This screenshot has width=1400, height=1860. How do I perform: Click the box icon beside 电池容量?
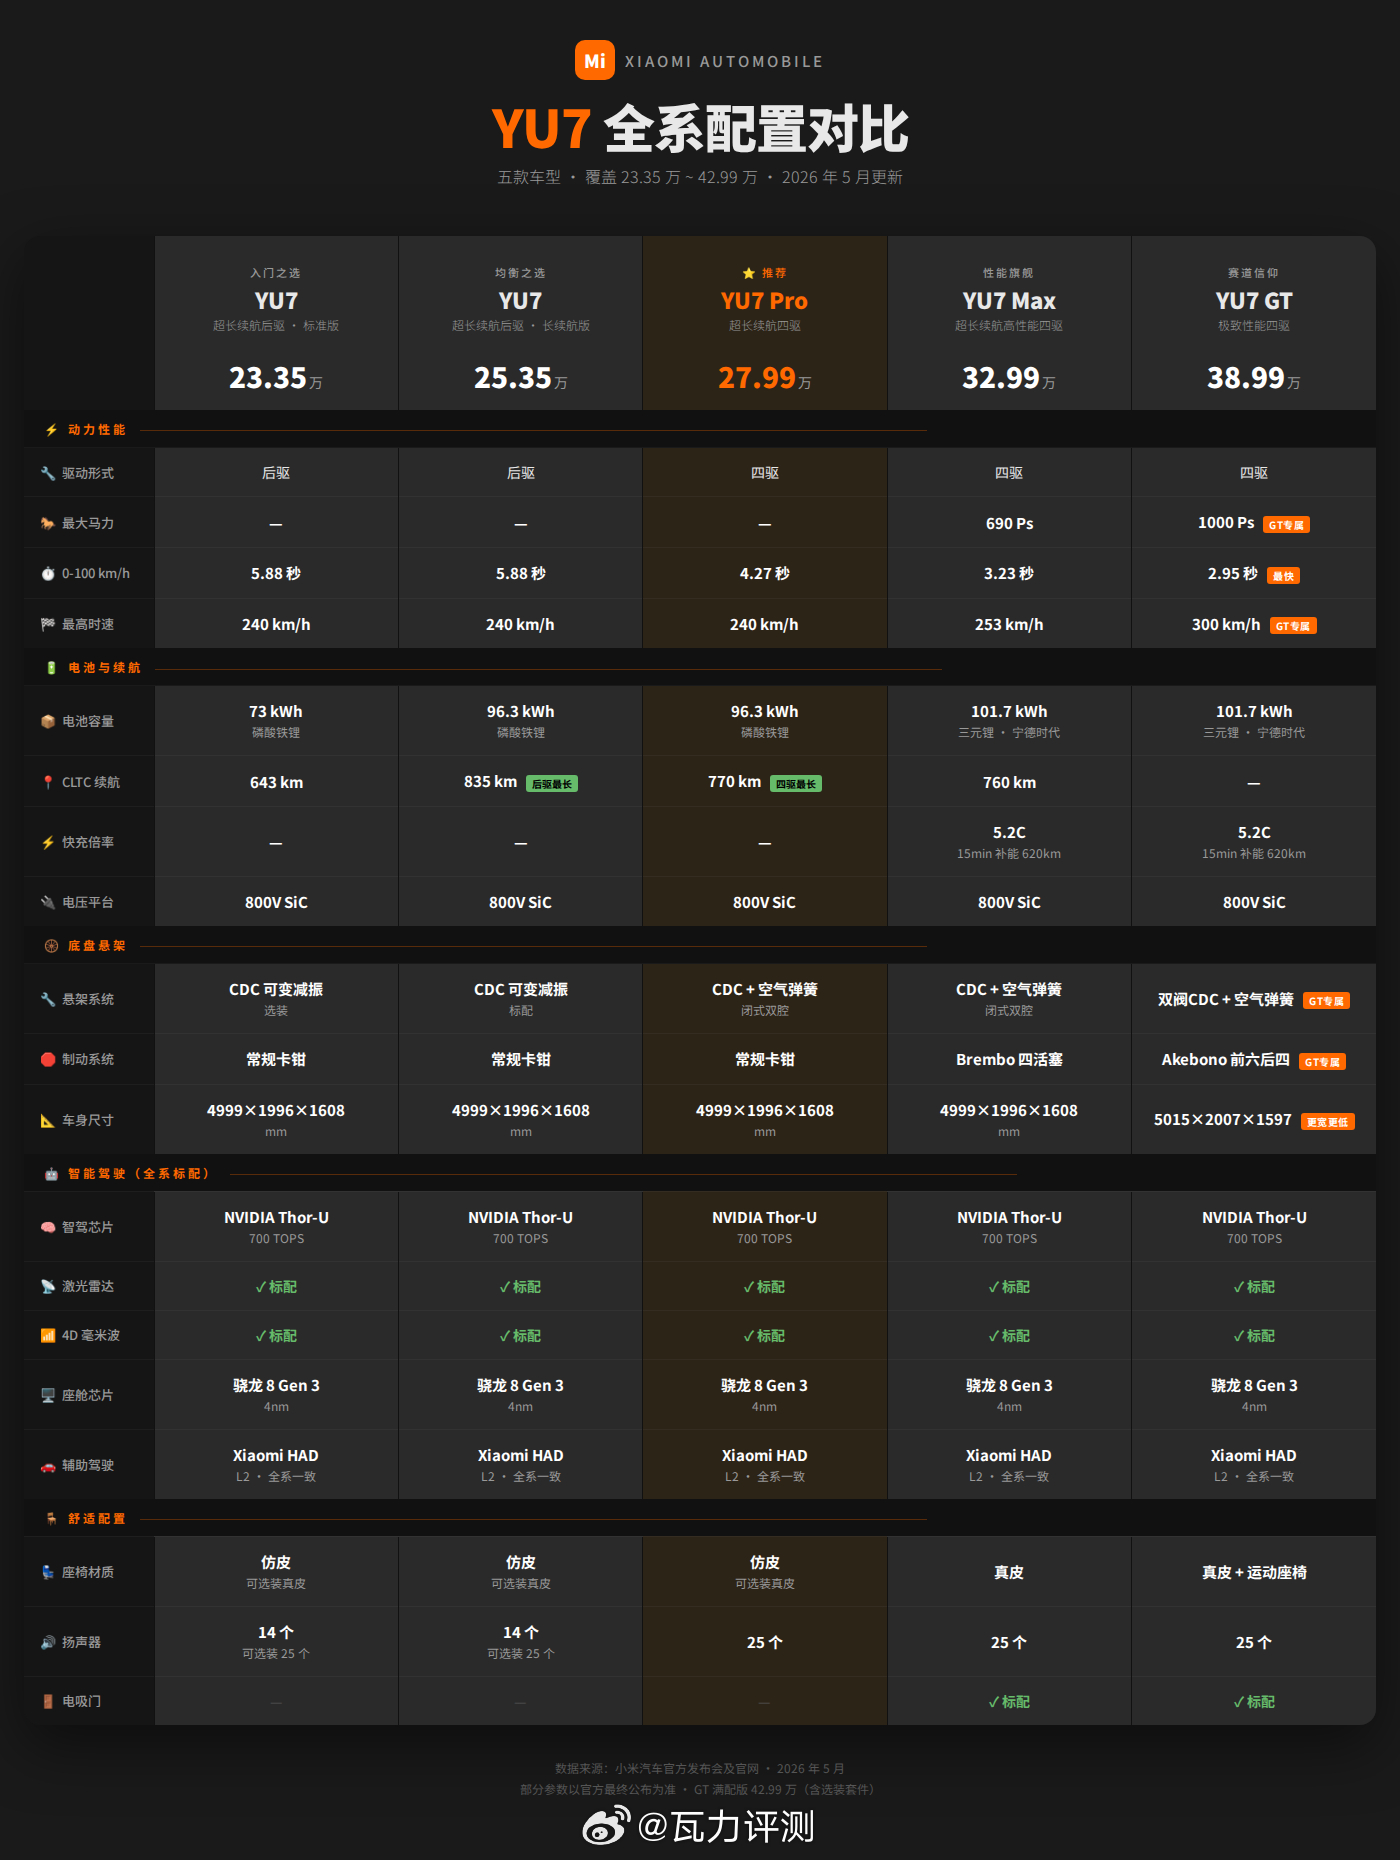click(47, 721)
